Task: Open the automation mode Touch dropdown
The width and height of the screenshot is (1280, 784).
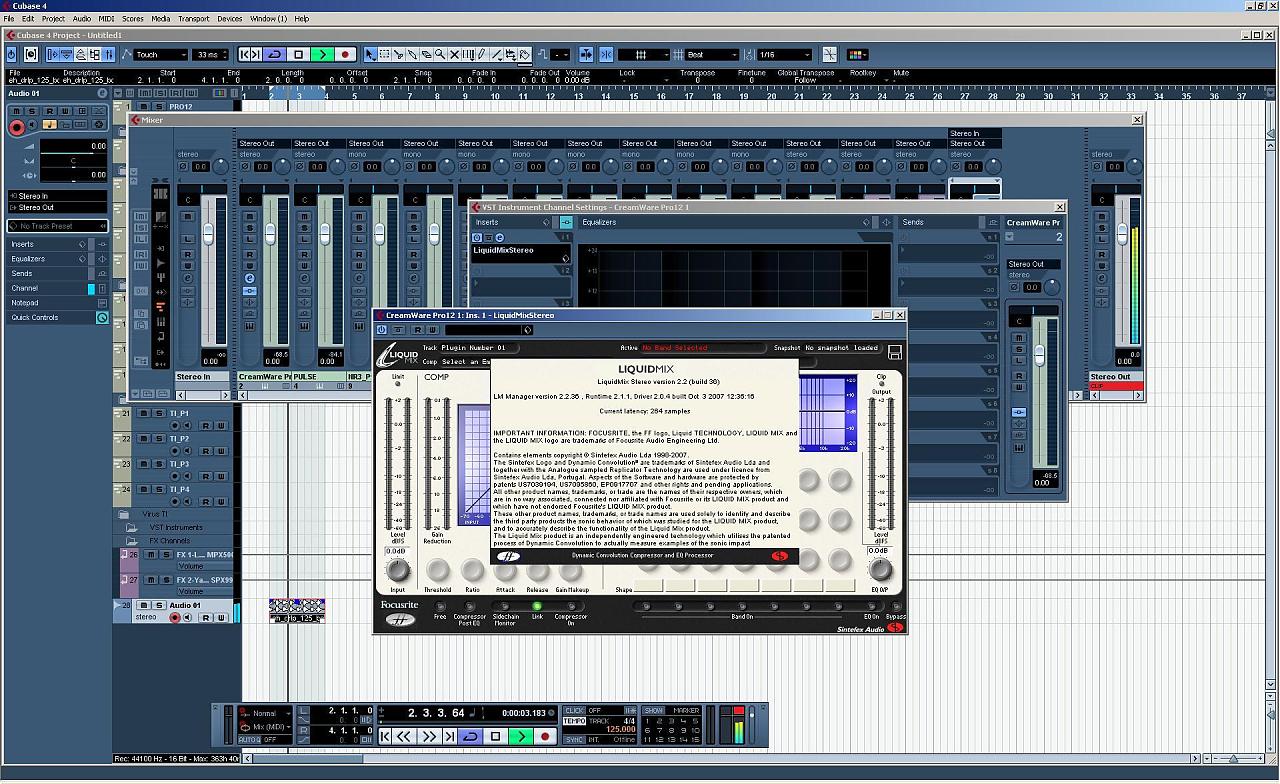Action: pyautogui.click(x=160, y=54)
